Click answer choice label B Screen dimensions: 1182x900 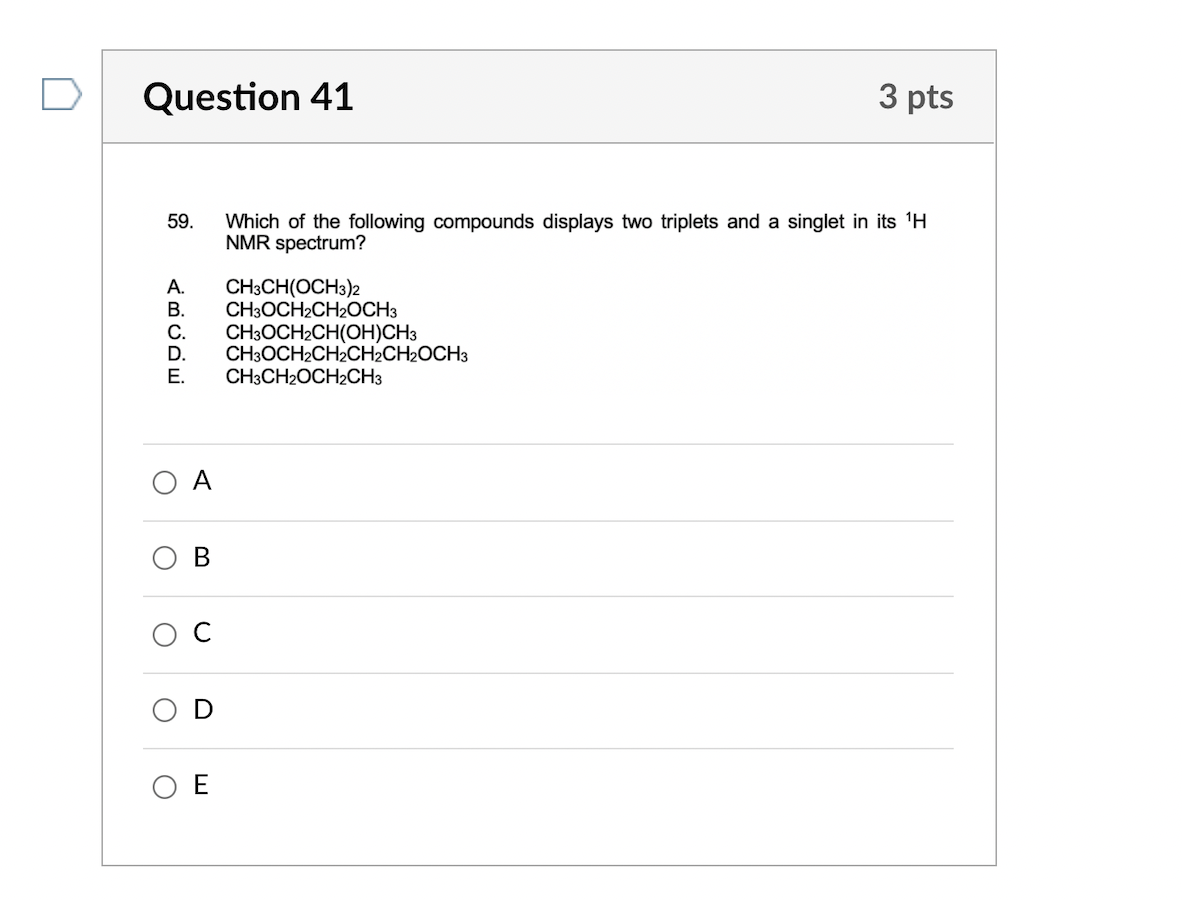202,558
